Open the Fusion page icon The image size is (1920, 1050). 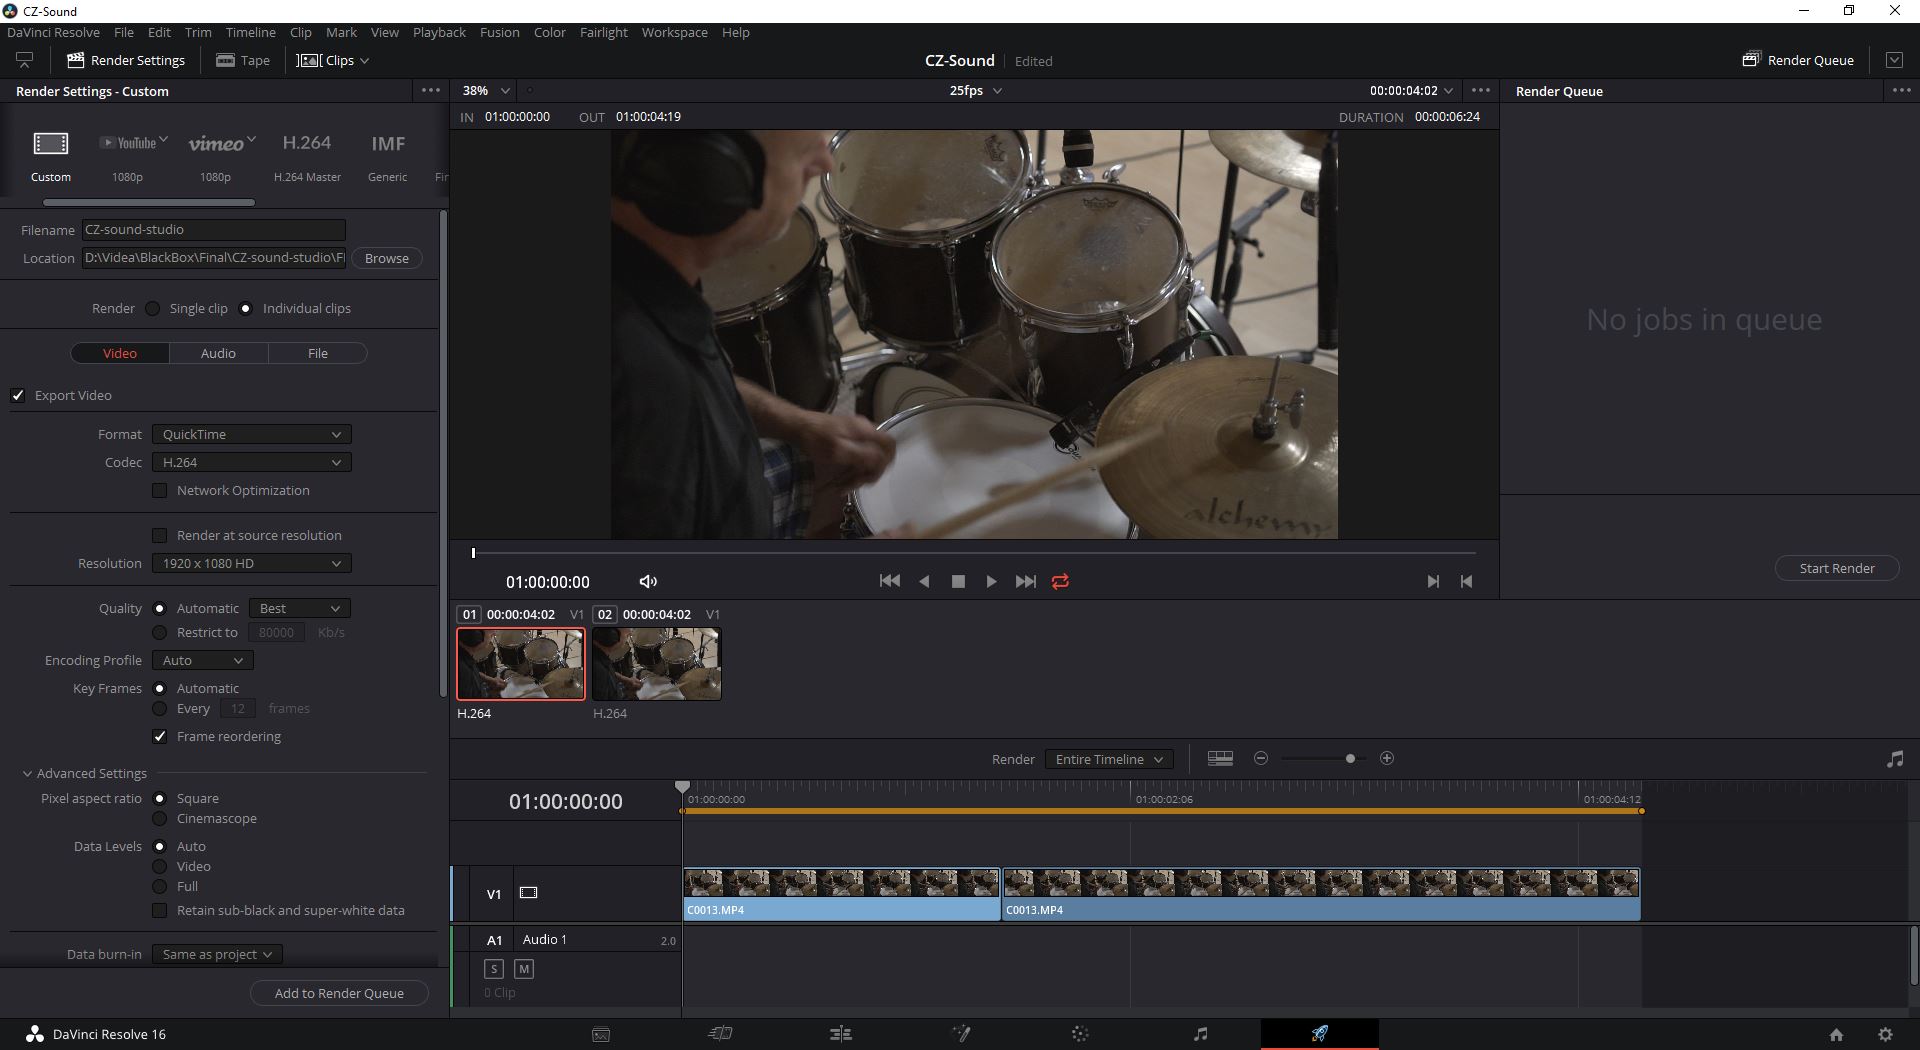point(961,1034)
